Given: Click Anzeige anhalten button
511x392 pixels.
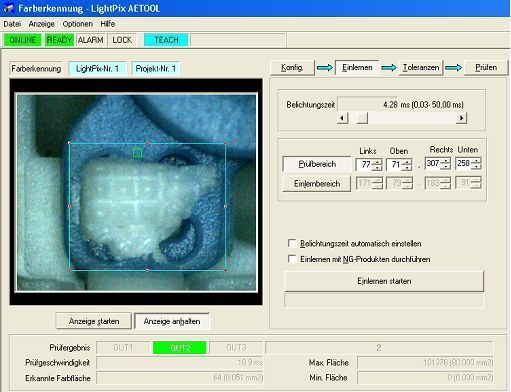Looking at the screenshot, I should [172, 321].
